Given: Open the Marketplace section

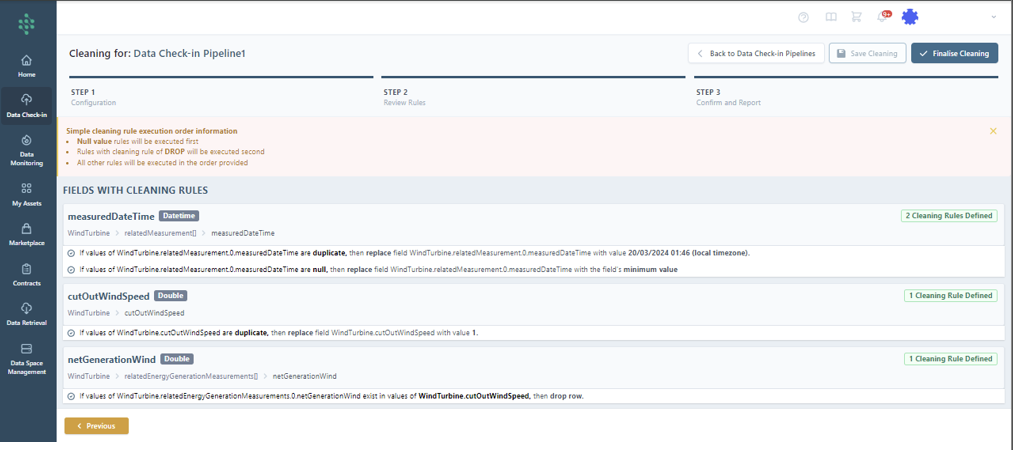Looking at the screenshot, I should pos(27,234).
